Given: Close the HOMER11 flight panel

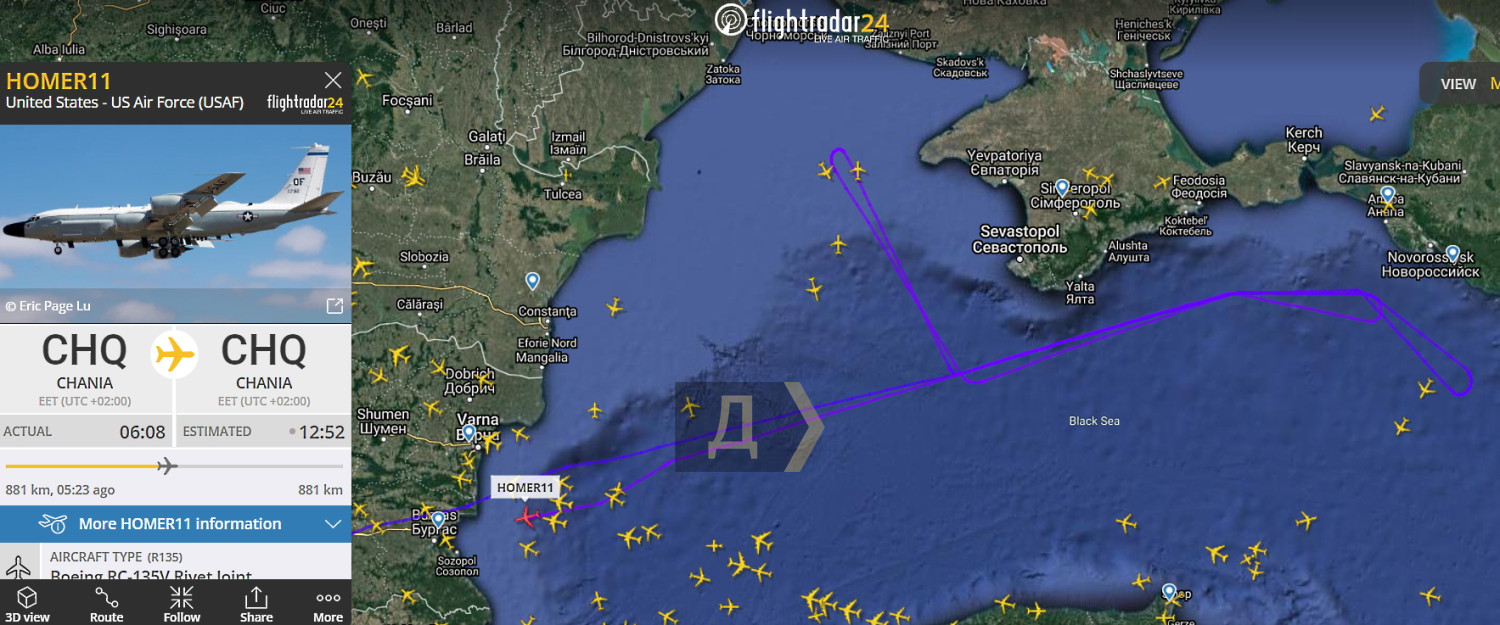Looking at the screenshot, I should pyautogui.click(x=333, y=80).
